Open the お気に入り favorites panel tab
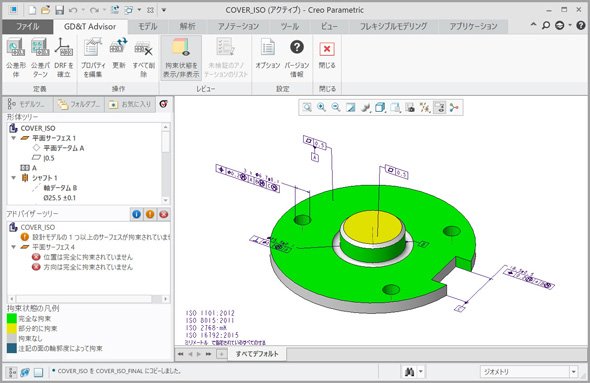Screen dimensions: 590x383 (x=130, y=104)
